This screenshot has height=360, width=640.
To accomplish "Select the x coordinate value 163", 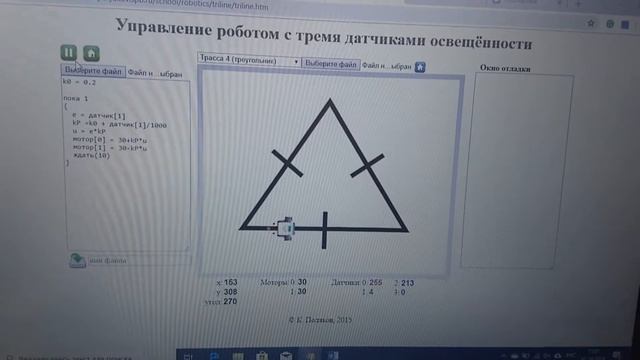I will (231, 282).
